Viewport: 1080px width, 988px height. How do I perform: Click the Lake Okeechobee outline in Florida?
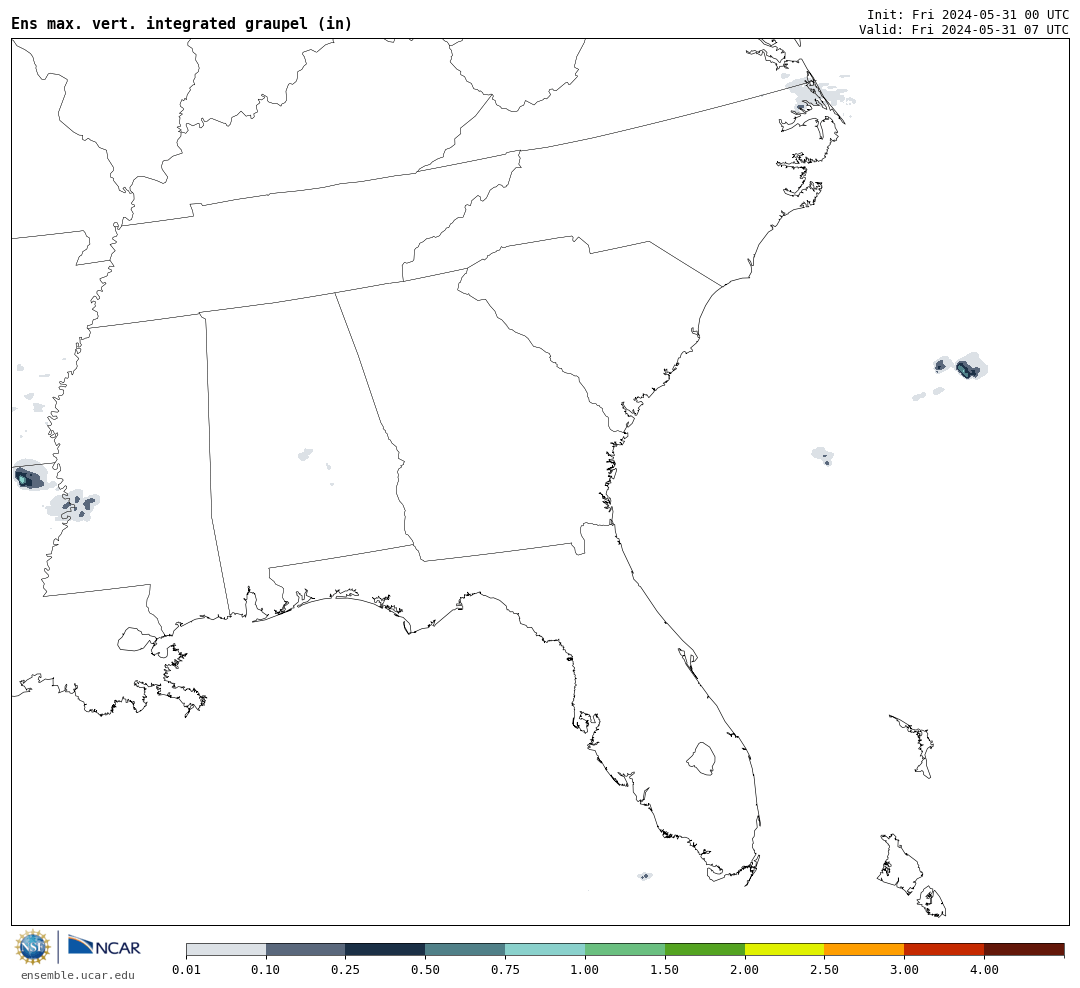(x=702, y=759)
